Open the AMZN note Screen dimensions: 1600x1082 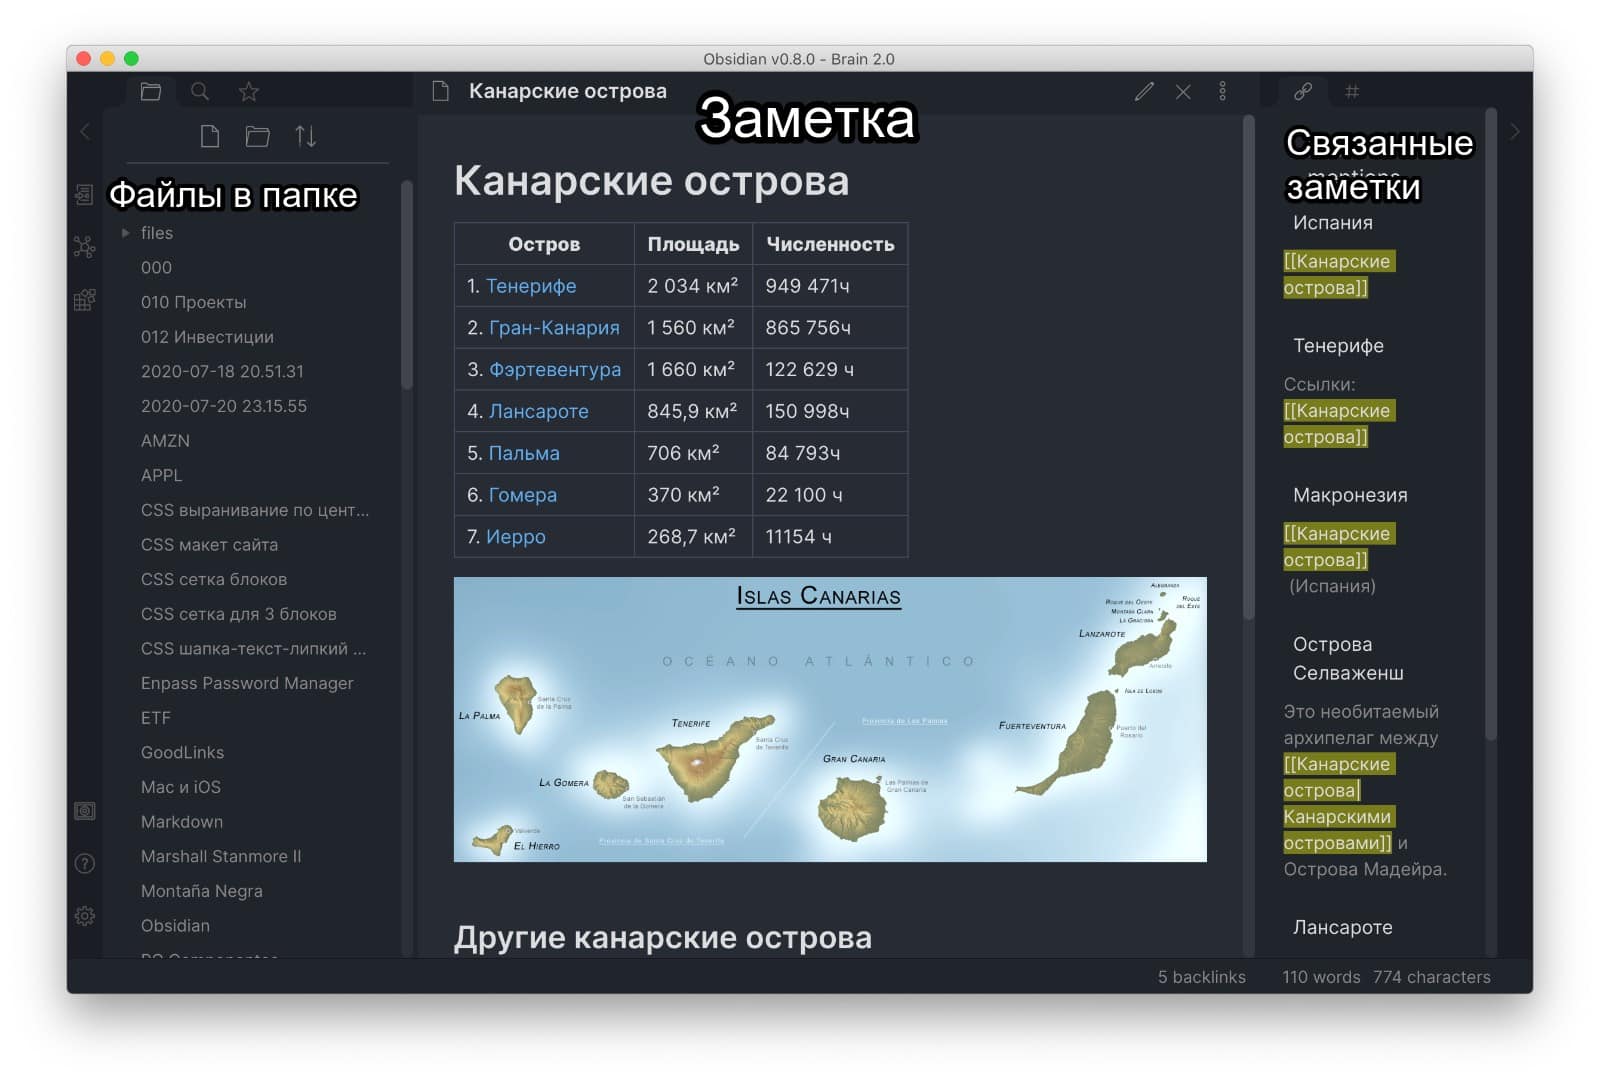point(165,441)
